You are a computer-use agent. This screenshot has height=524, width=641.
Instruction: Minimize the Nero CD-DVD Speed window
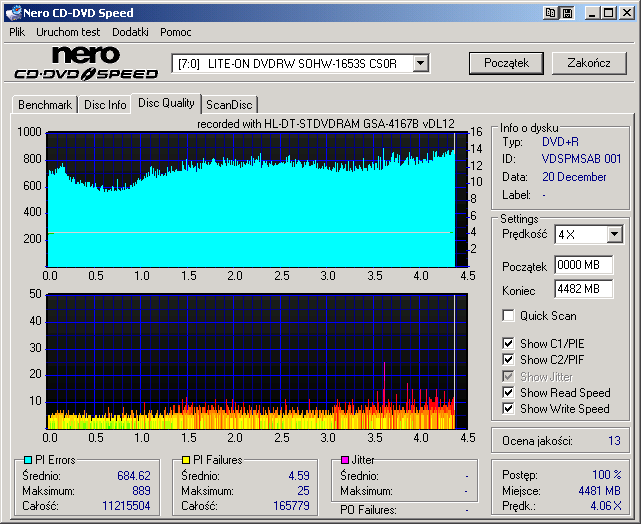[x=592, y=13]
